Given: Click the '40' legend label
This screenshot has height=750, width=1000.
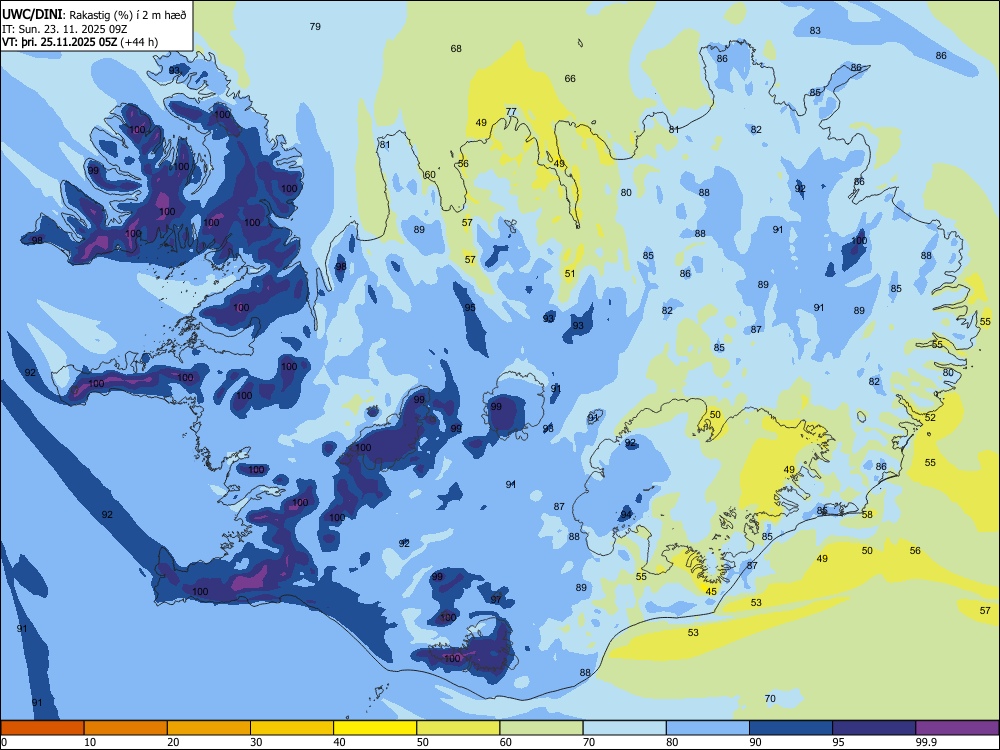Looking at the screenshot, I should tap(340, 742).
